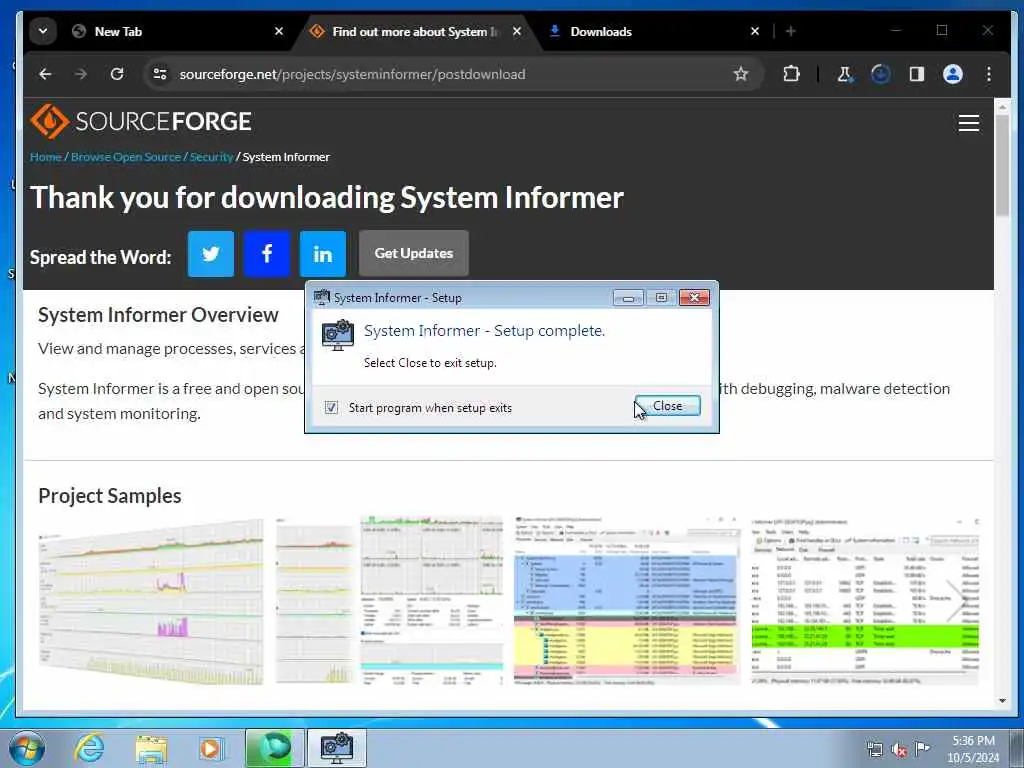This screenshot has width=1024, height=768.
Task: Click the SourceForge logo
Action: 141,121
